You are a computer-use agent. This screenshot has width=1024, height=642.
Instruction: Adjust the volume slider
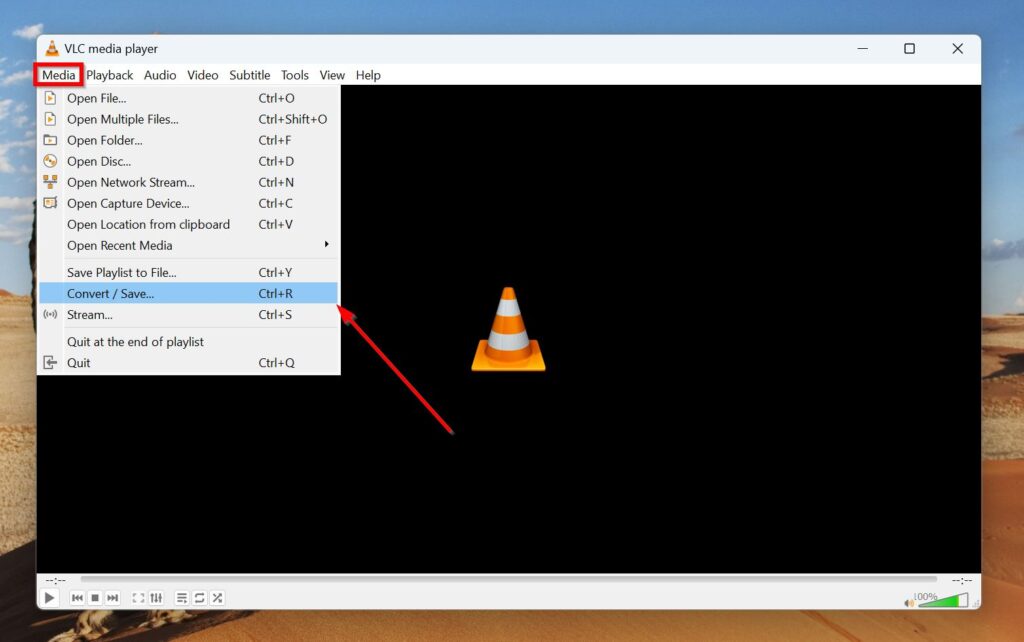945,602
